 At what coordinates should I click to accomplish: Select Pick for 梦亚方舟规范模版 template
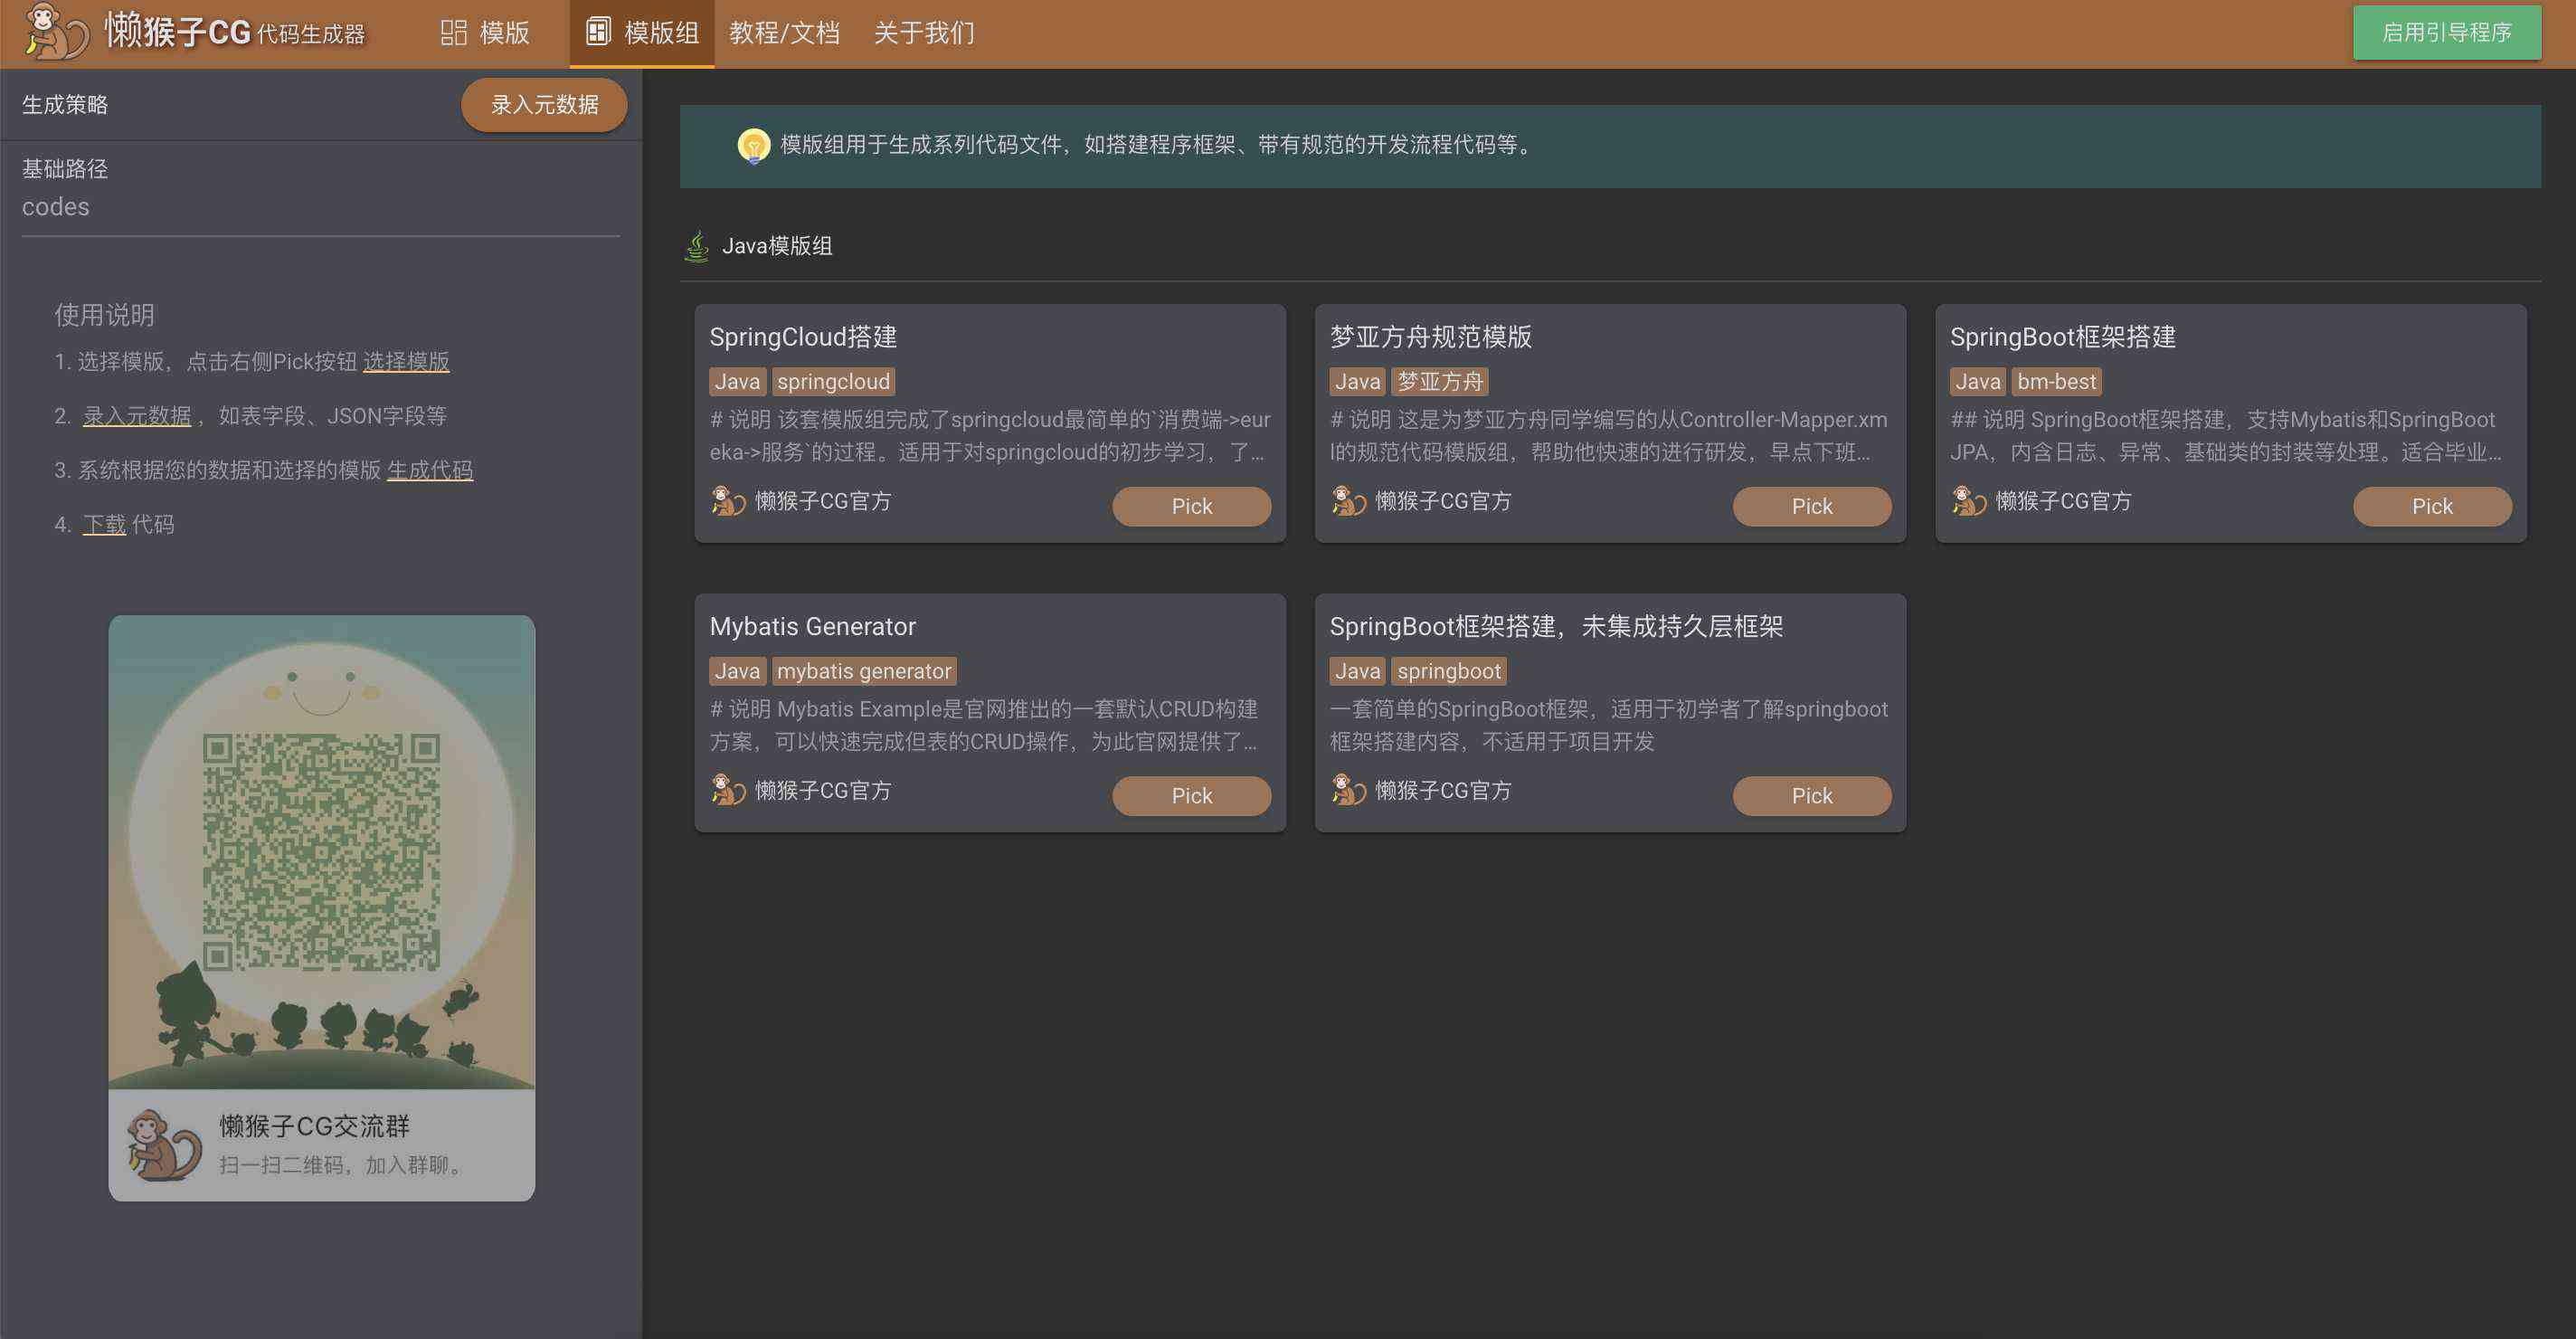point(1811,506)
